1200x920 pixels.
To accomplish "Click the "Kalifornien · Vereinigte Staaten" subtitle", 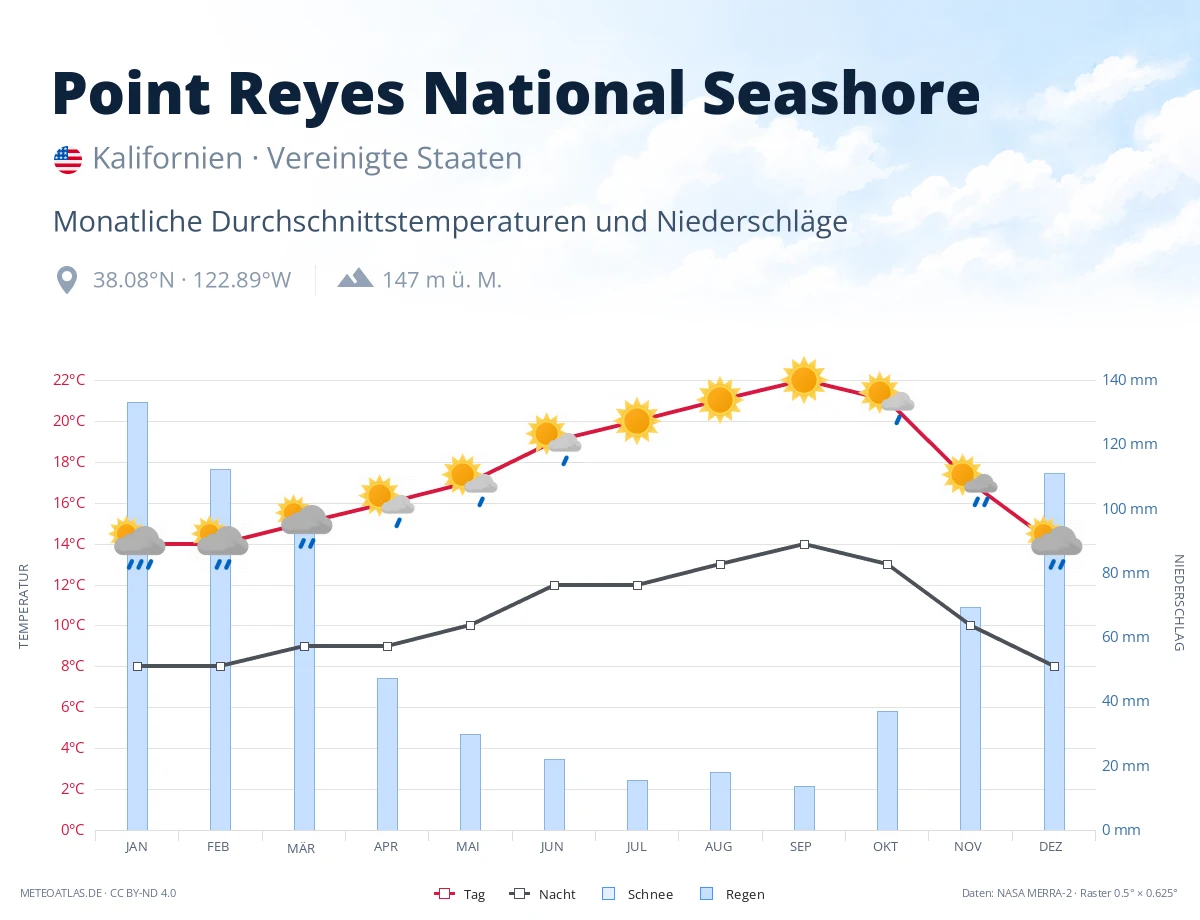I will pos(307,158).
